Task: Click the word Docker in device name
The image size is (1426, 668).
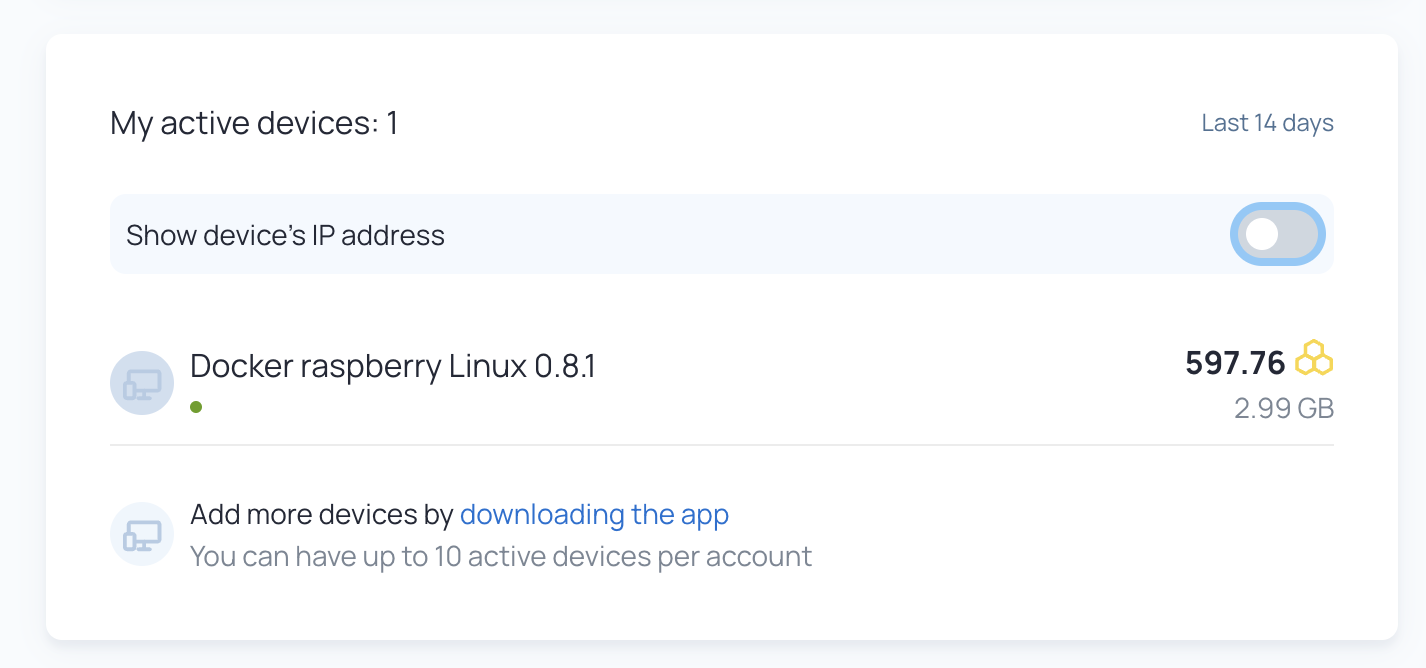Action: [240, 366]
